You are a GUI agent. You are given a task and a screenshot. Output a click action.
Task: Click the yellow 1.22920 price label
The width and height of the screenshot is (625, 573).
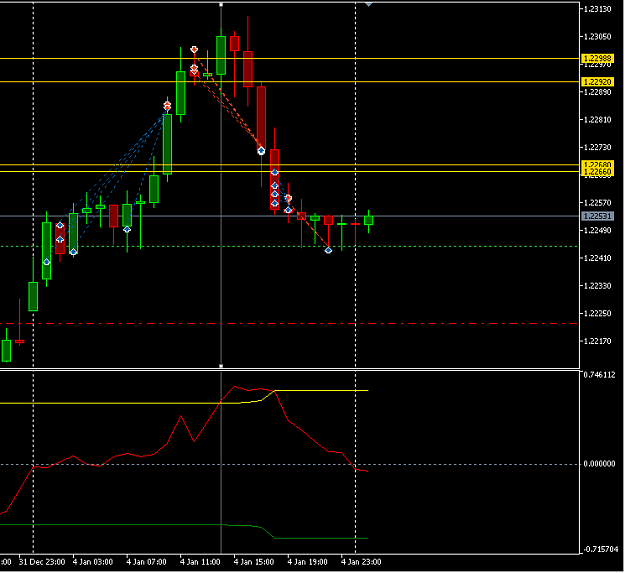[x=597, y=82]
